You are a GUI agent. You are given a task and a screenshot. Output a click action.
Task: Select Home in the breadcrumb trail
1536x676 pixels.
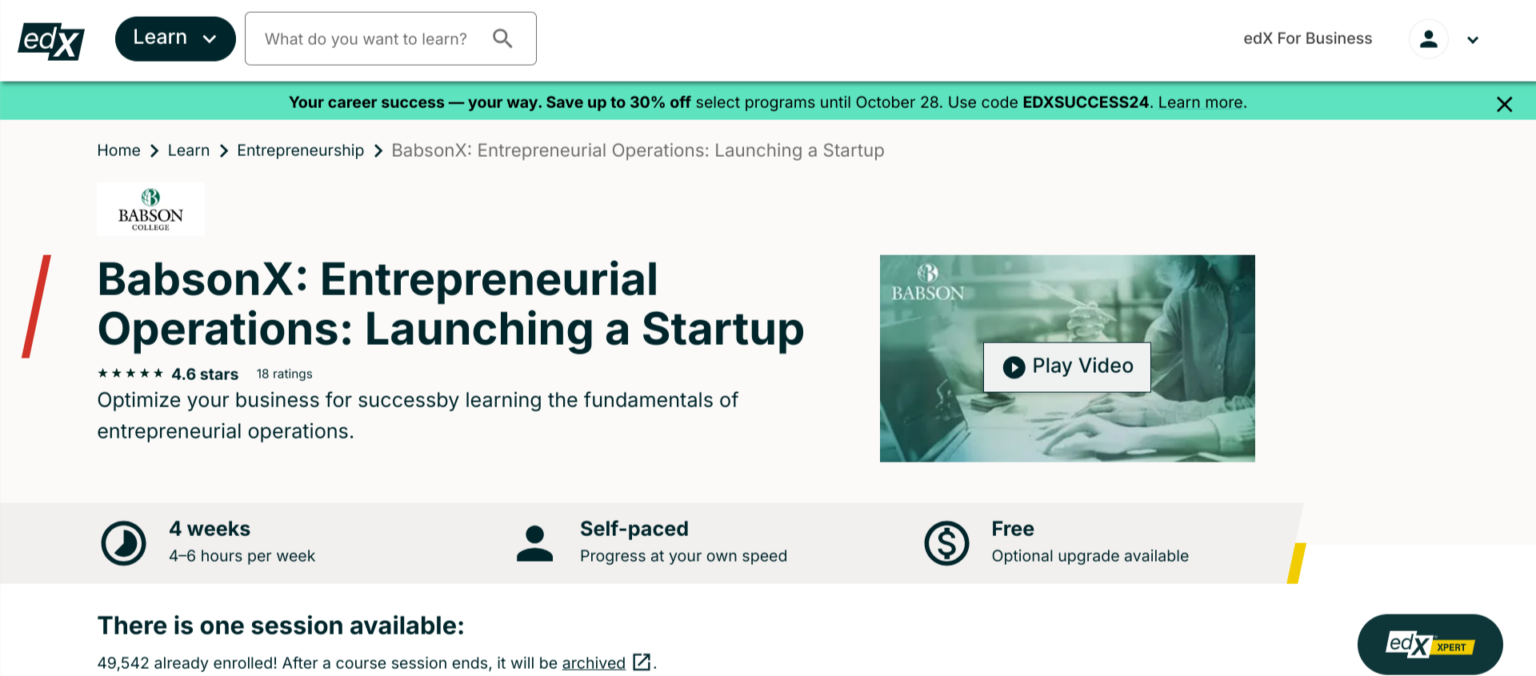click(118, 150)
